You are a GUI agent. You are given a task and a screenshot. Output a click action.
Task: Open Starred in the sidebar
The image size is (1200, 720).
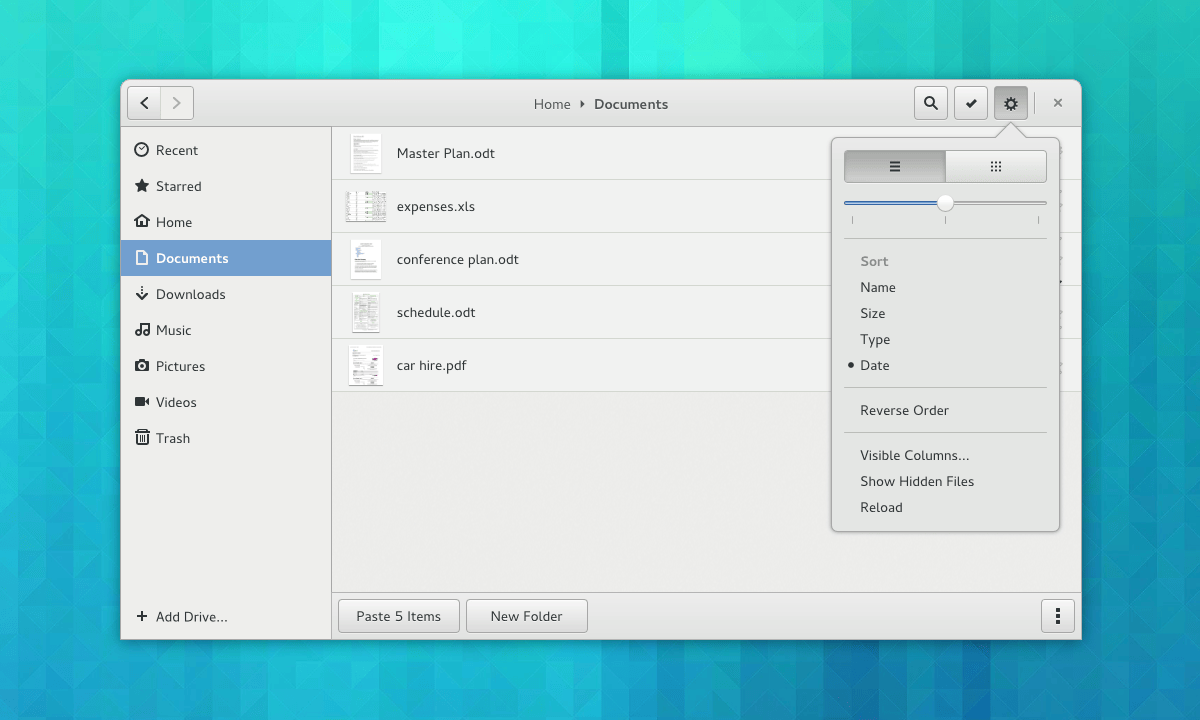click(x=178, y=186)
